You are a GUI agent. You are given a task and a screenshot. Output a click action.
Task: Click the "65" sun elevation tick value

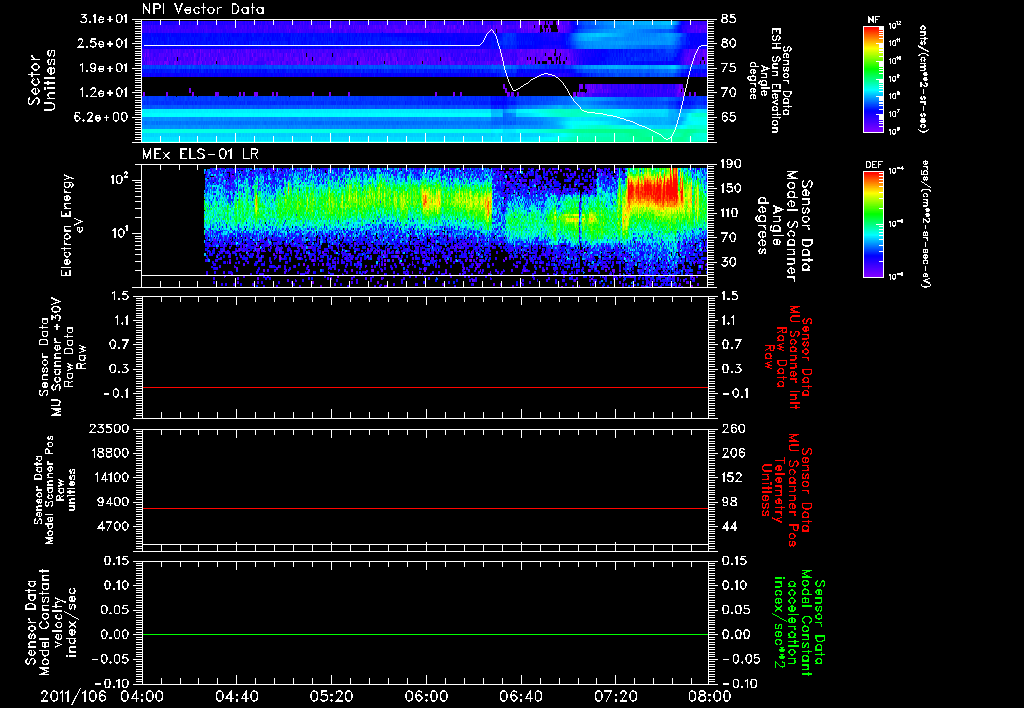pos(729,117)
